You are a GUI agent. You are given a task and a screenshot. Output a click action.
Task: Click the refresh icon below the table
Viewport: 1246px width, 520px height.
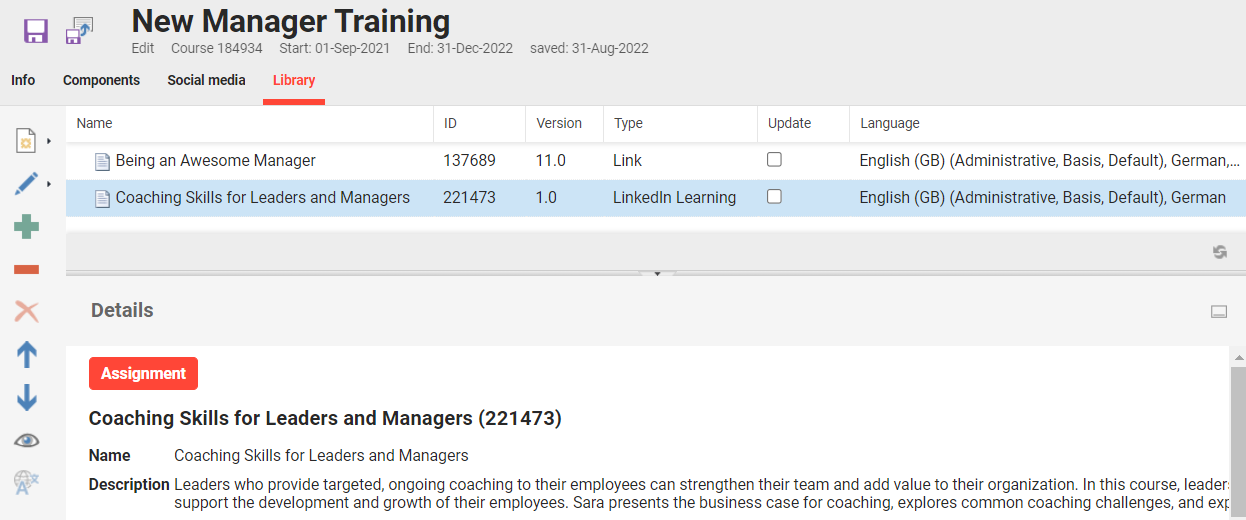pyautogui.click(x=1220, y=252)
